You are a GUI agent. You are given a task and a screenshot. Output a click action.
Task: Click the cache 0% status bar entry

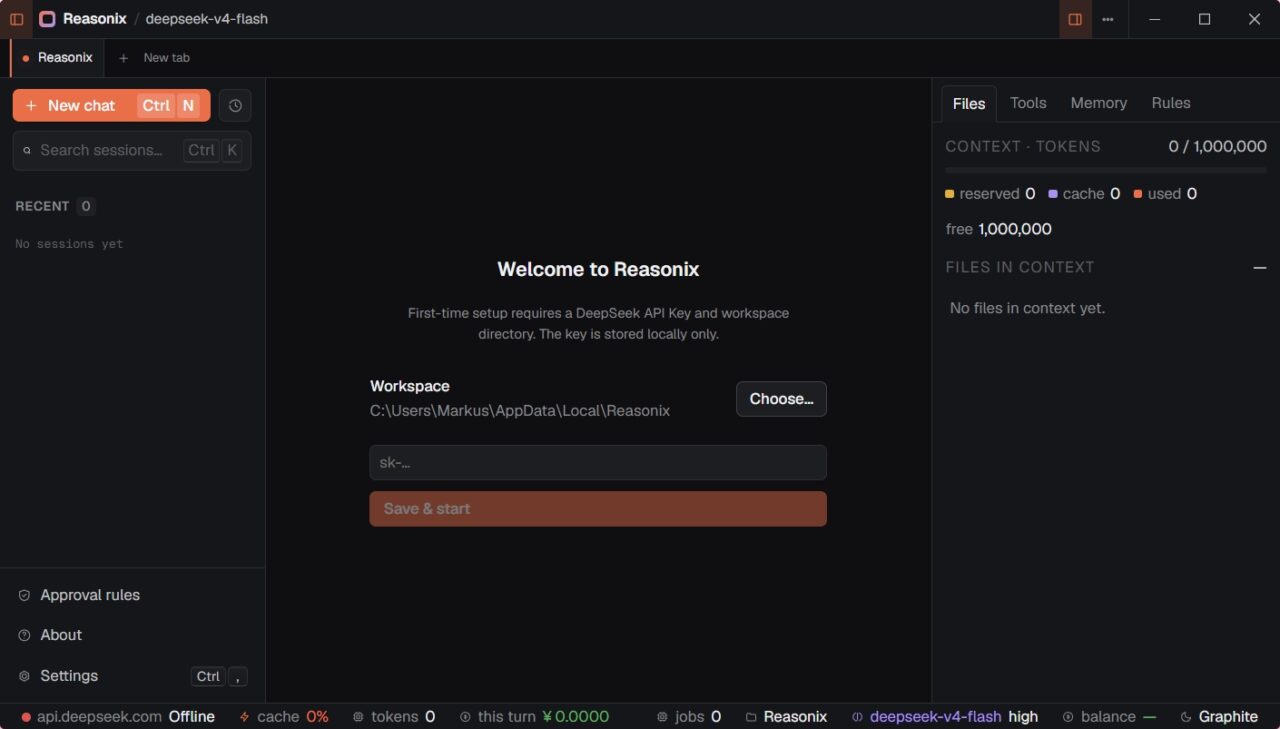[x=284, y=717]
